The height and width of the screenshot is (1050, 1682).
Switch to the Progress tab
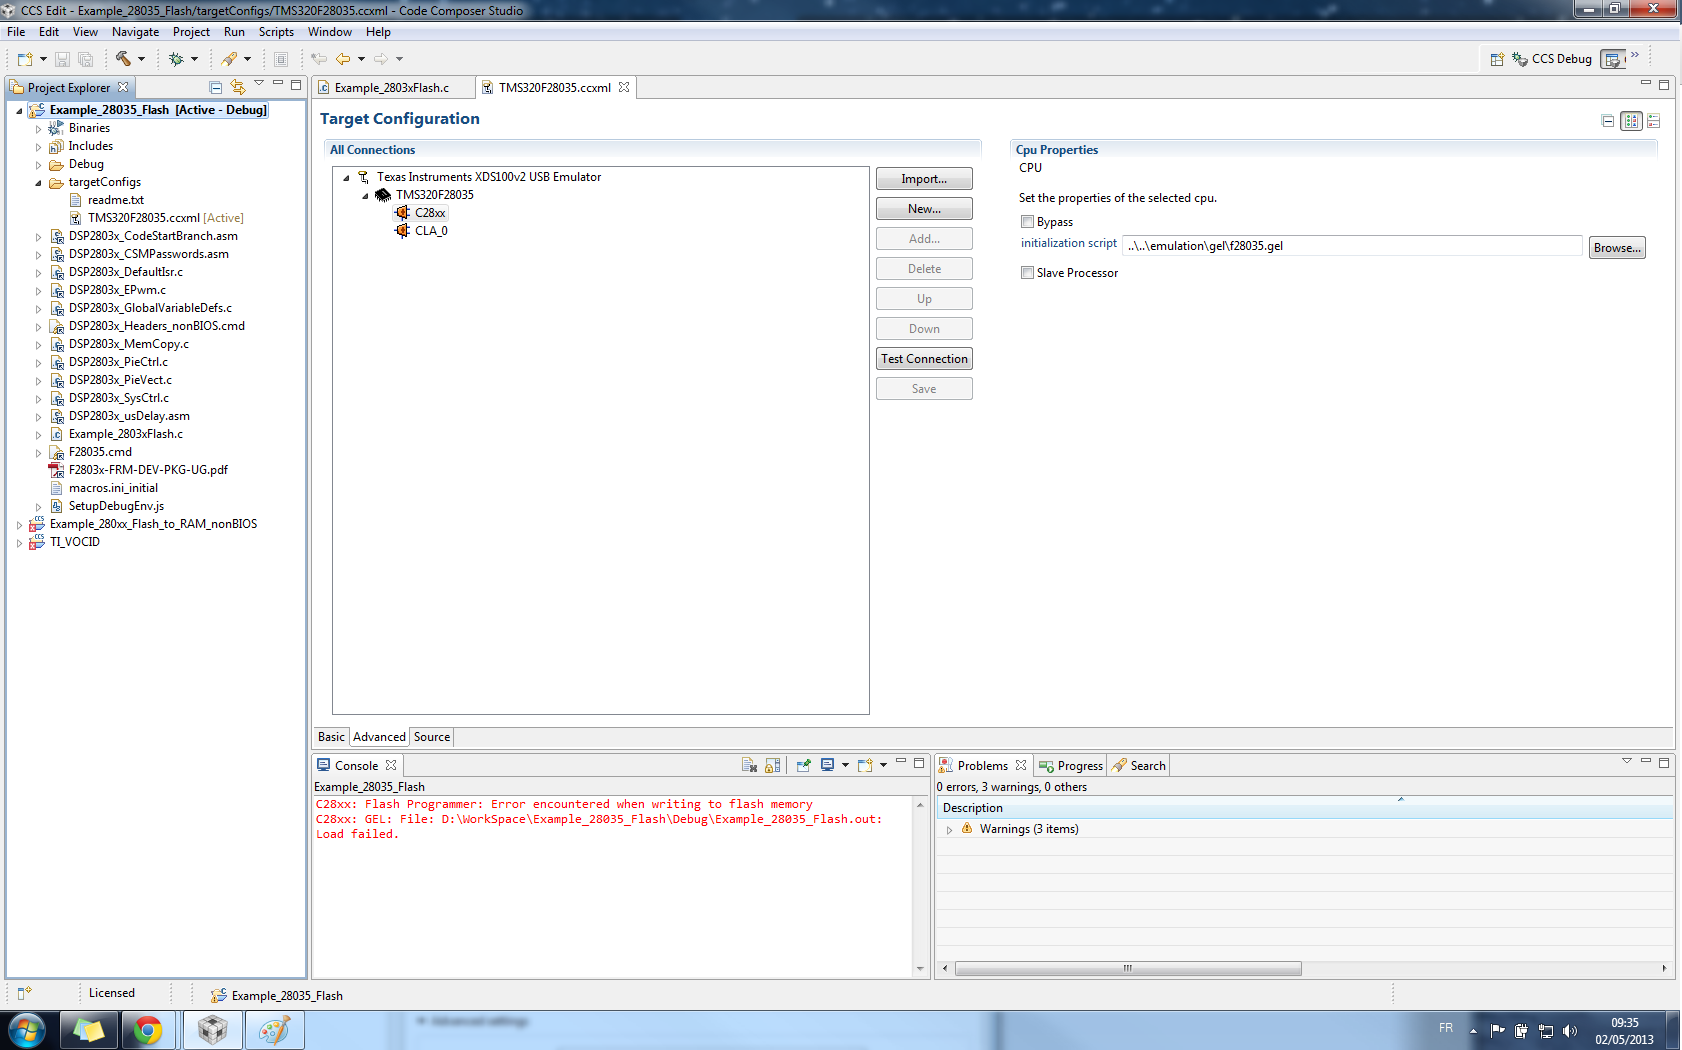[1071, 765]
